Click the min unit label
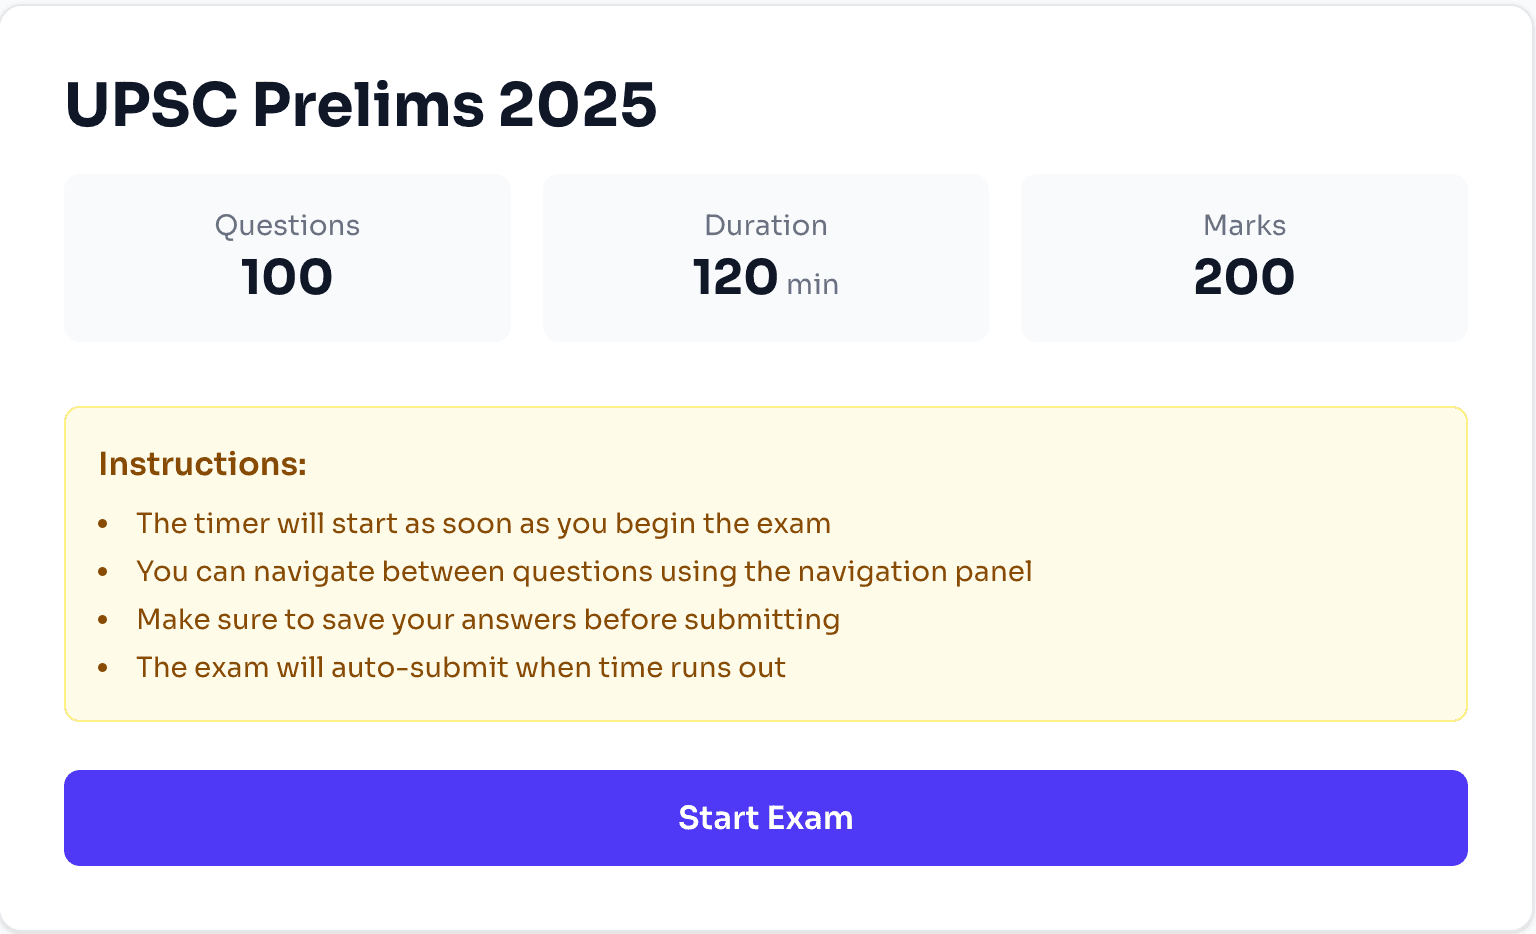The image size is (1536, 934). (x=812, y=285)
